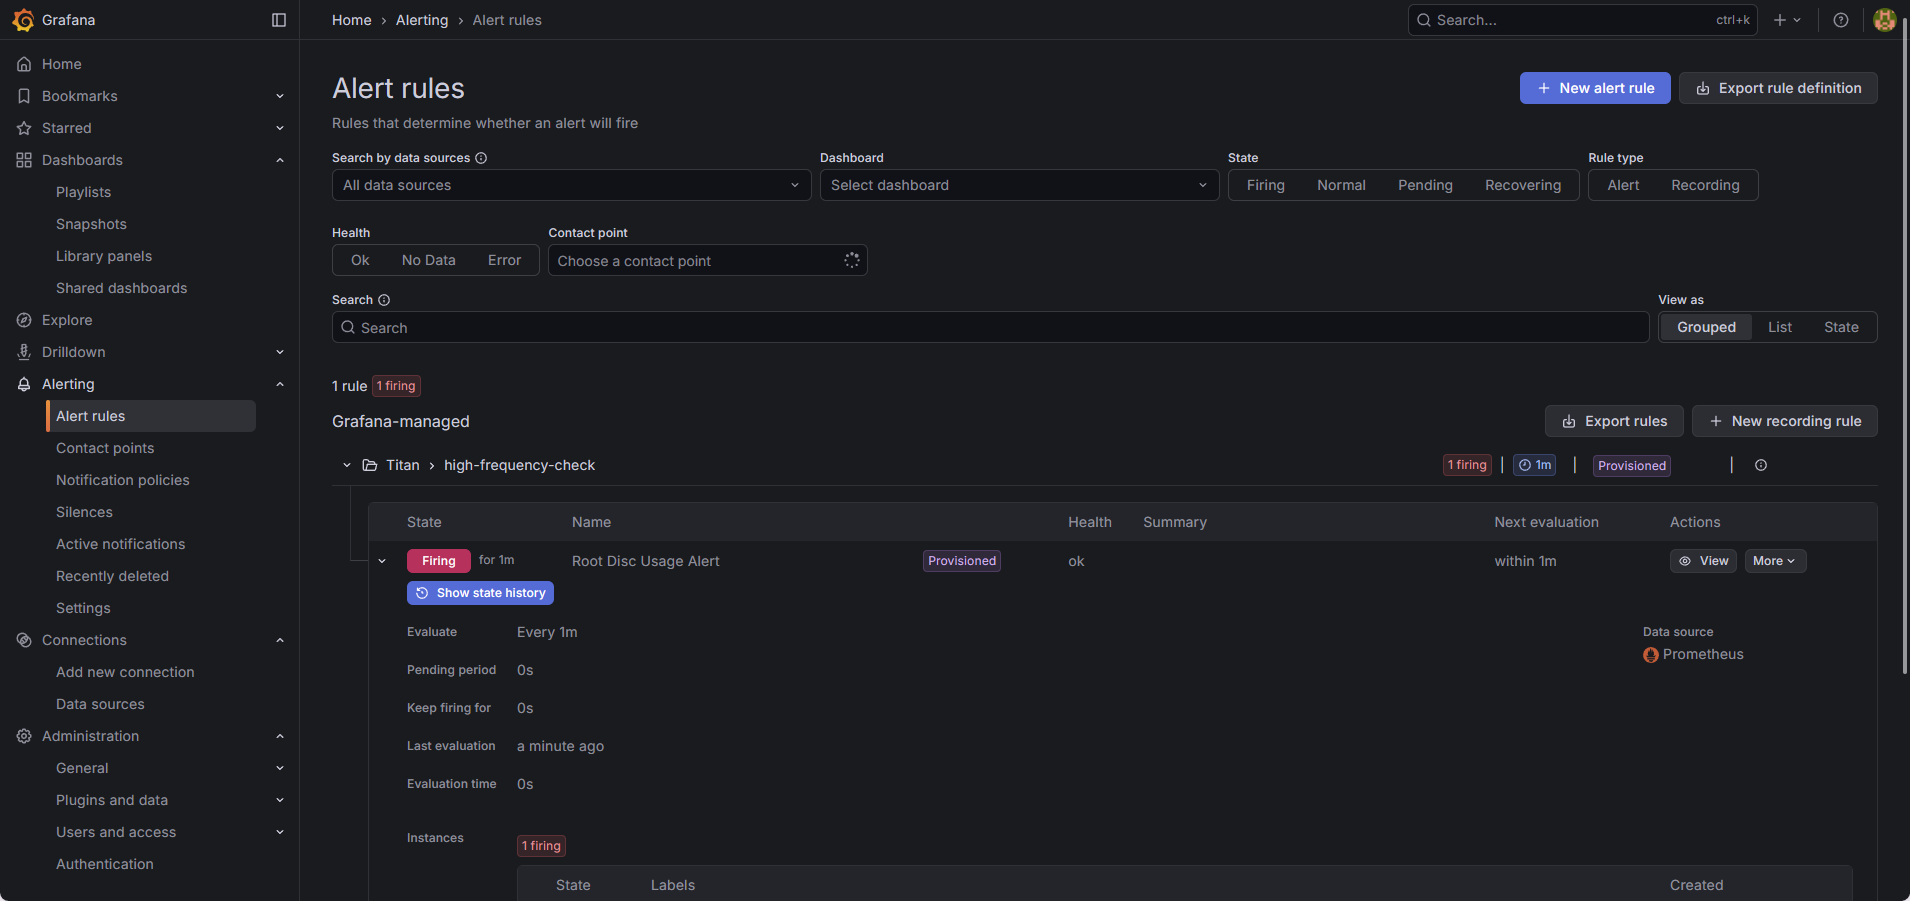The image size is (1910, 901).
Task: Click the plus icon in top bar
Action: coord(1780,20)
